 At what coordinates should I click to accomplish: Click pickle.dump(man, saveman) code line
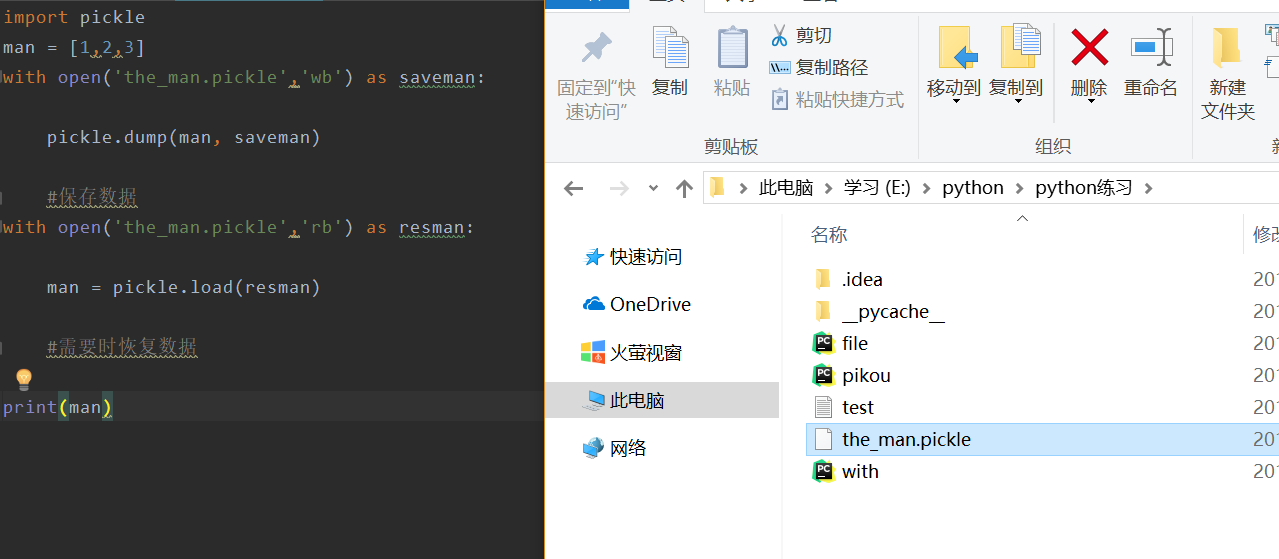tap(183, 137)
